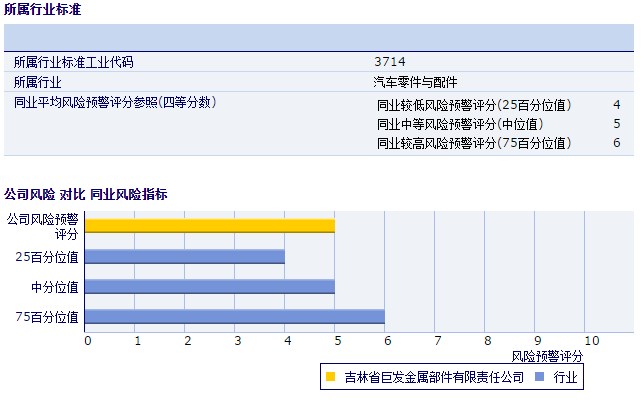Click the blue 中分位值 bar in chart
Screen dimensions: 644x400
[x=210, y=287]
